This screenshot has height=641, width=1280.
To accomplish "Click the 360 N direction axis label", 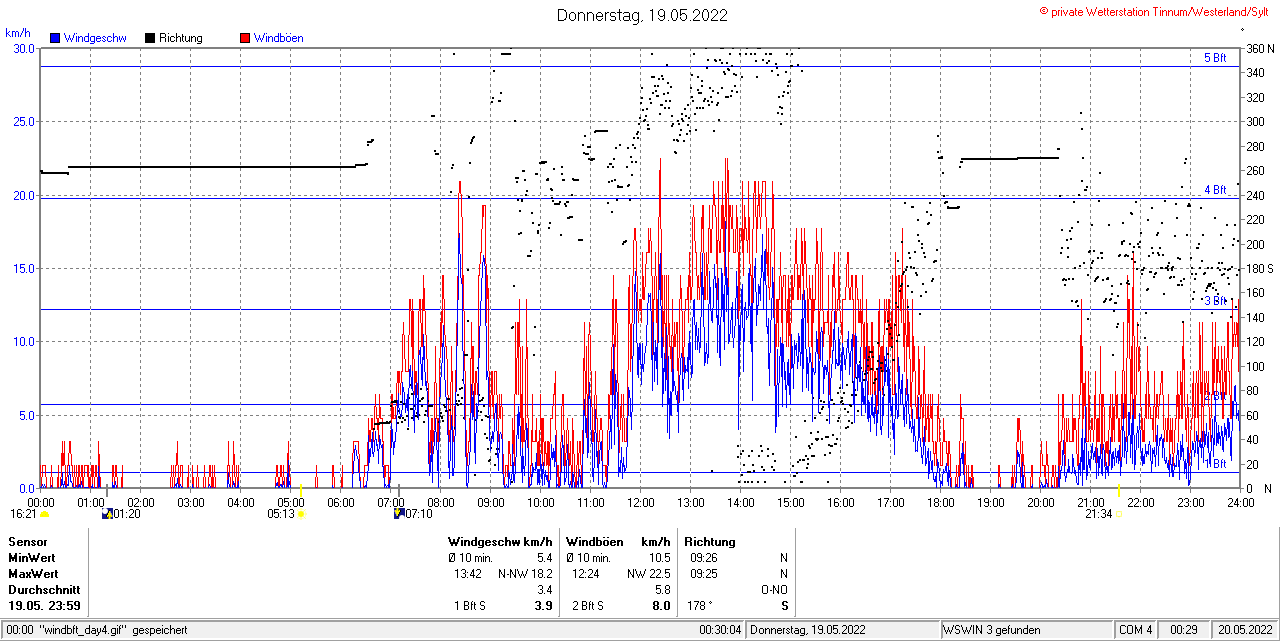I will (x=1260, y=49).
